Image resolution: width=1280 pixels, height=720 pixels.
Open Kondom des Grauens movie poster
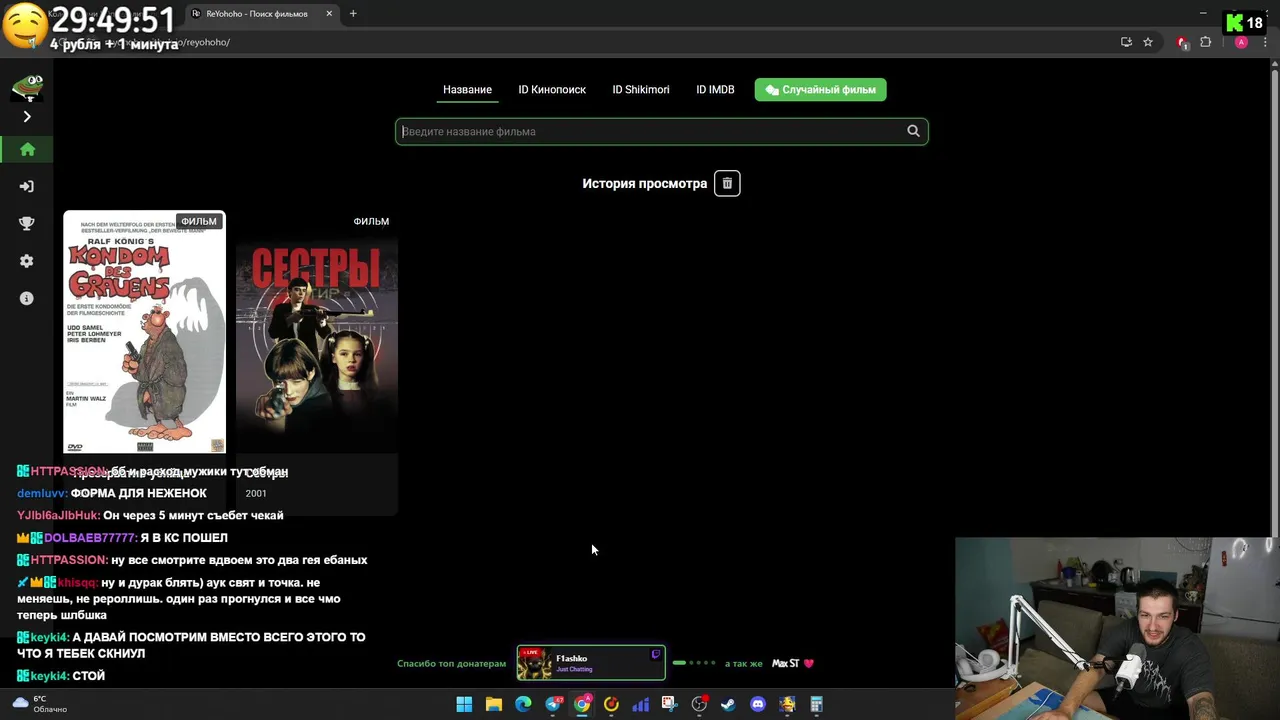(145, 333)
